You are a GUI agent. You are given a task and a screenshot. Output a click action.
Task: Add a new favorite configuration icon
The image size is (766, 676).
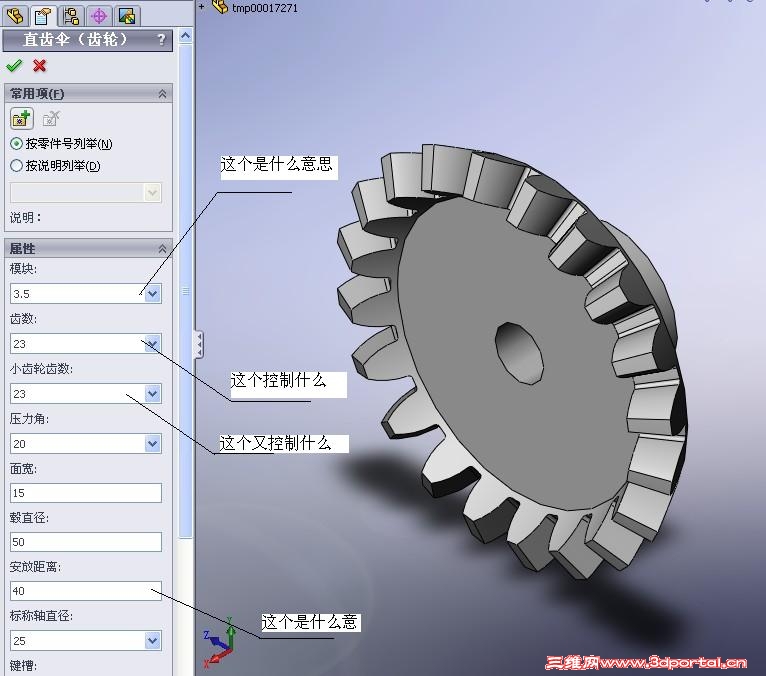pos(21,118)
